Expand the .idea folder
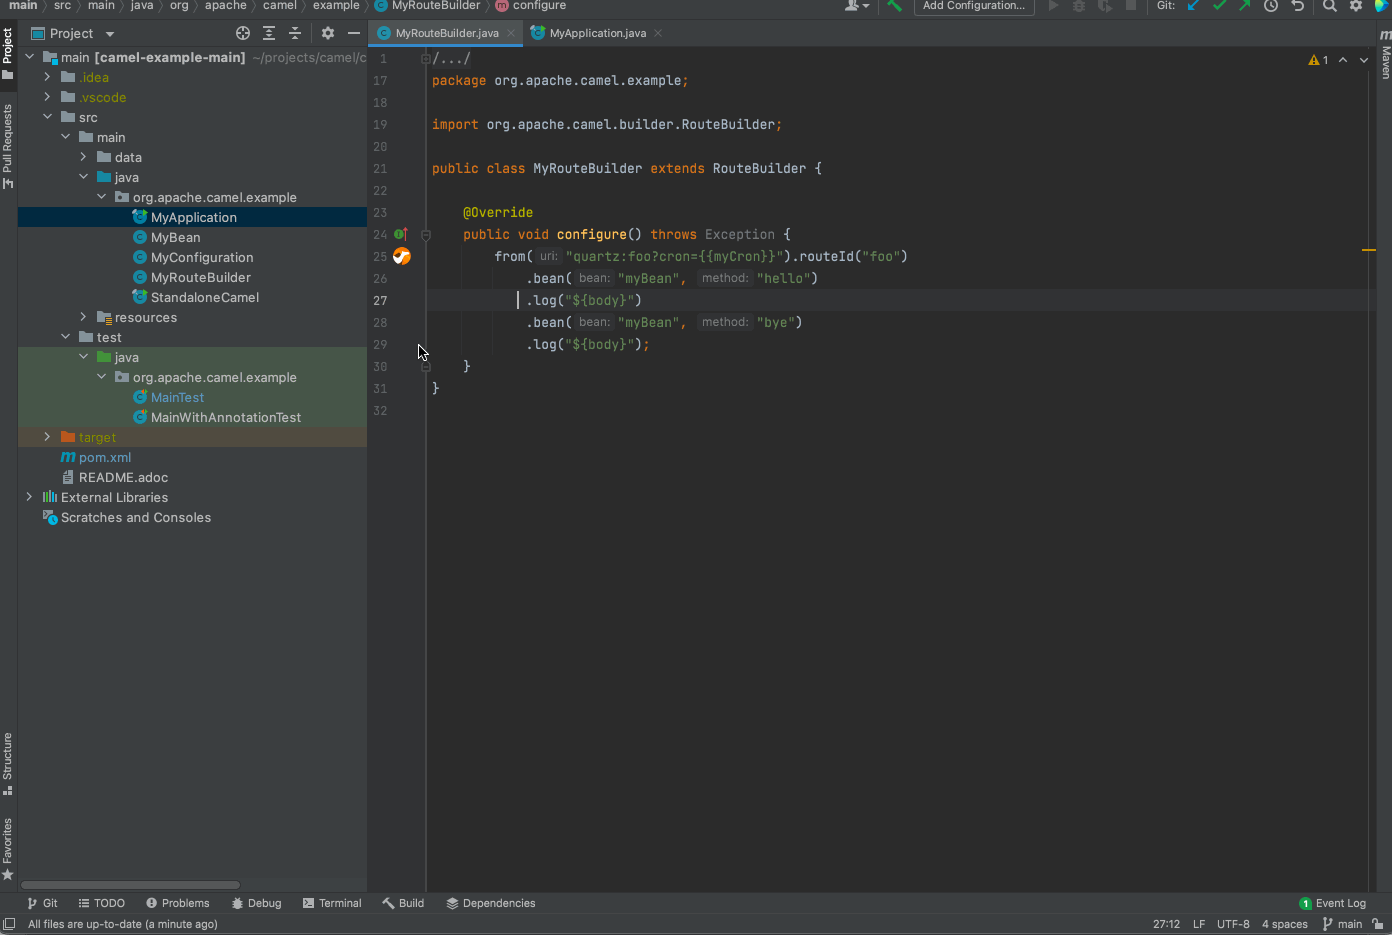 click(x=47, y=77)
